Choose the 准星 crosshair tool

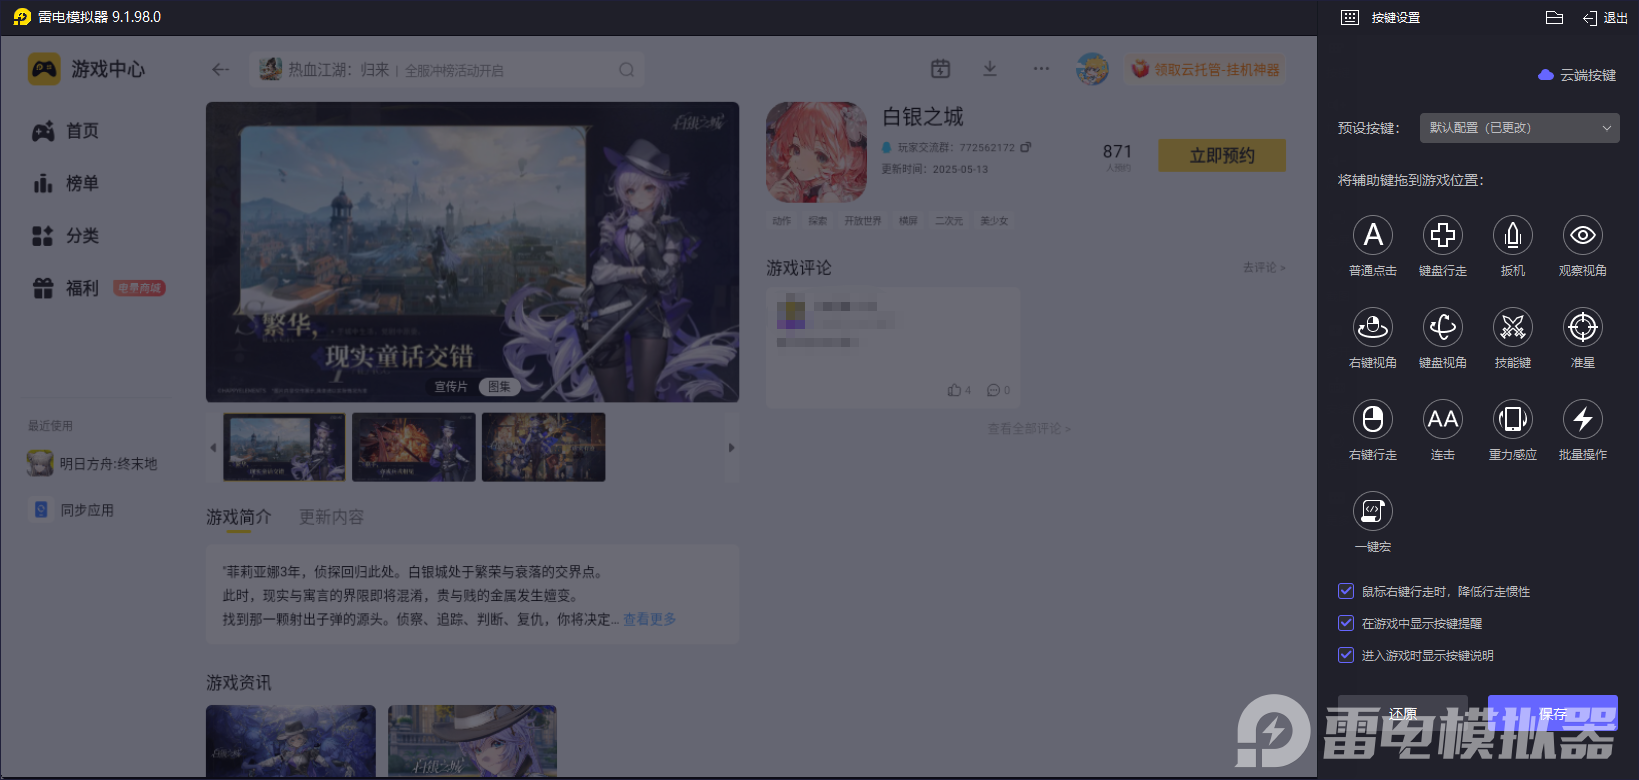(1583, 327)
